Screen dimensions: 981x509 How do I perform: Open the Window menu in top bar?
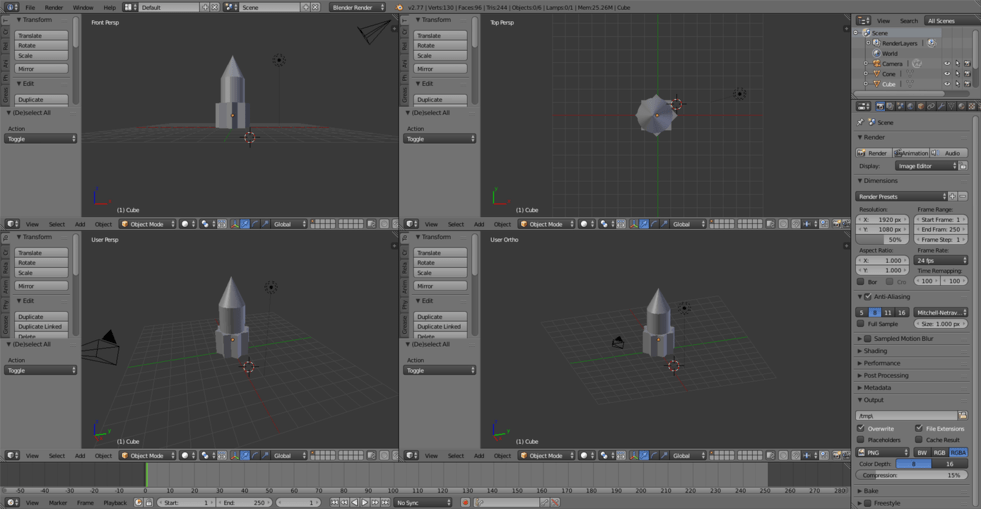click(x=83, y=7)
